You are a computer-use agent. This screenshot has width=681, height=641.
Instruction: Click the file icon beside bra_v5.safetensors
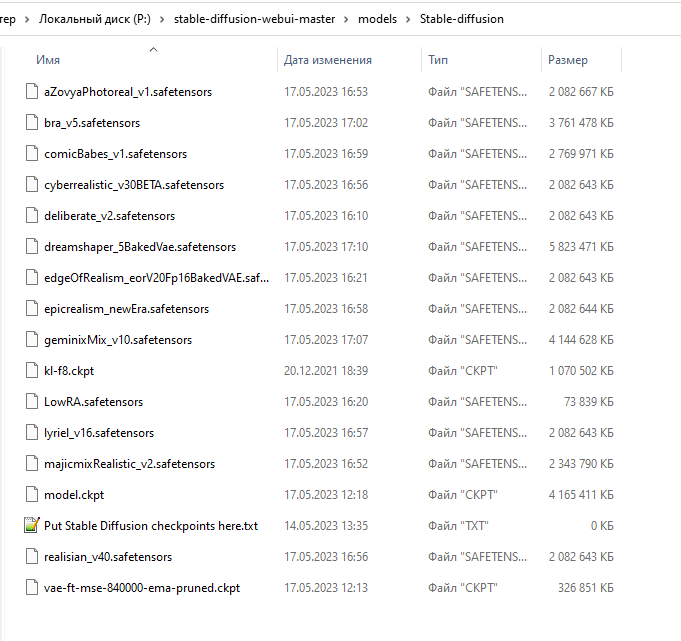[32, 122]
